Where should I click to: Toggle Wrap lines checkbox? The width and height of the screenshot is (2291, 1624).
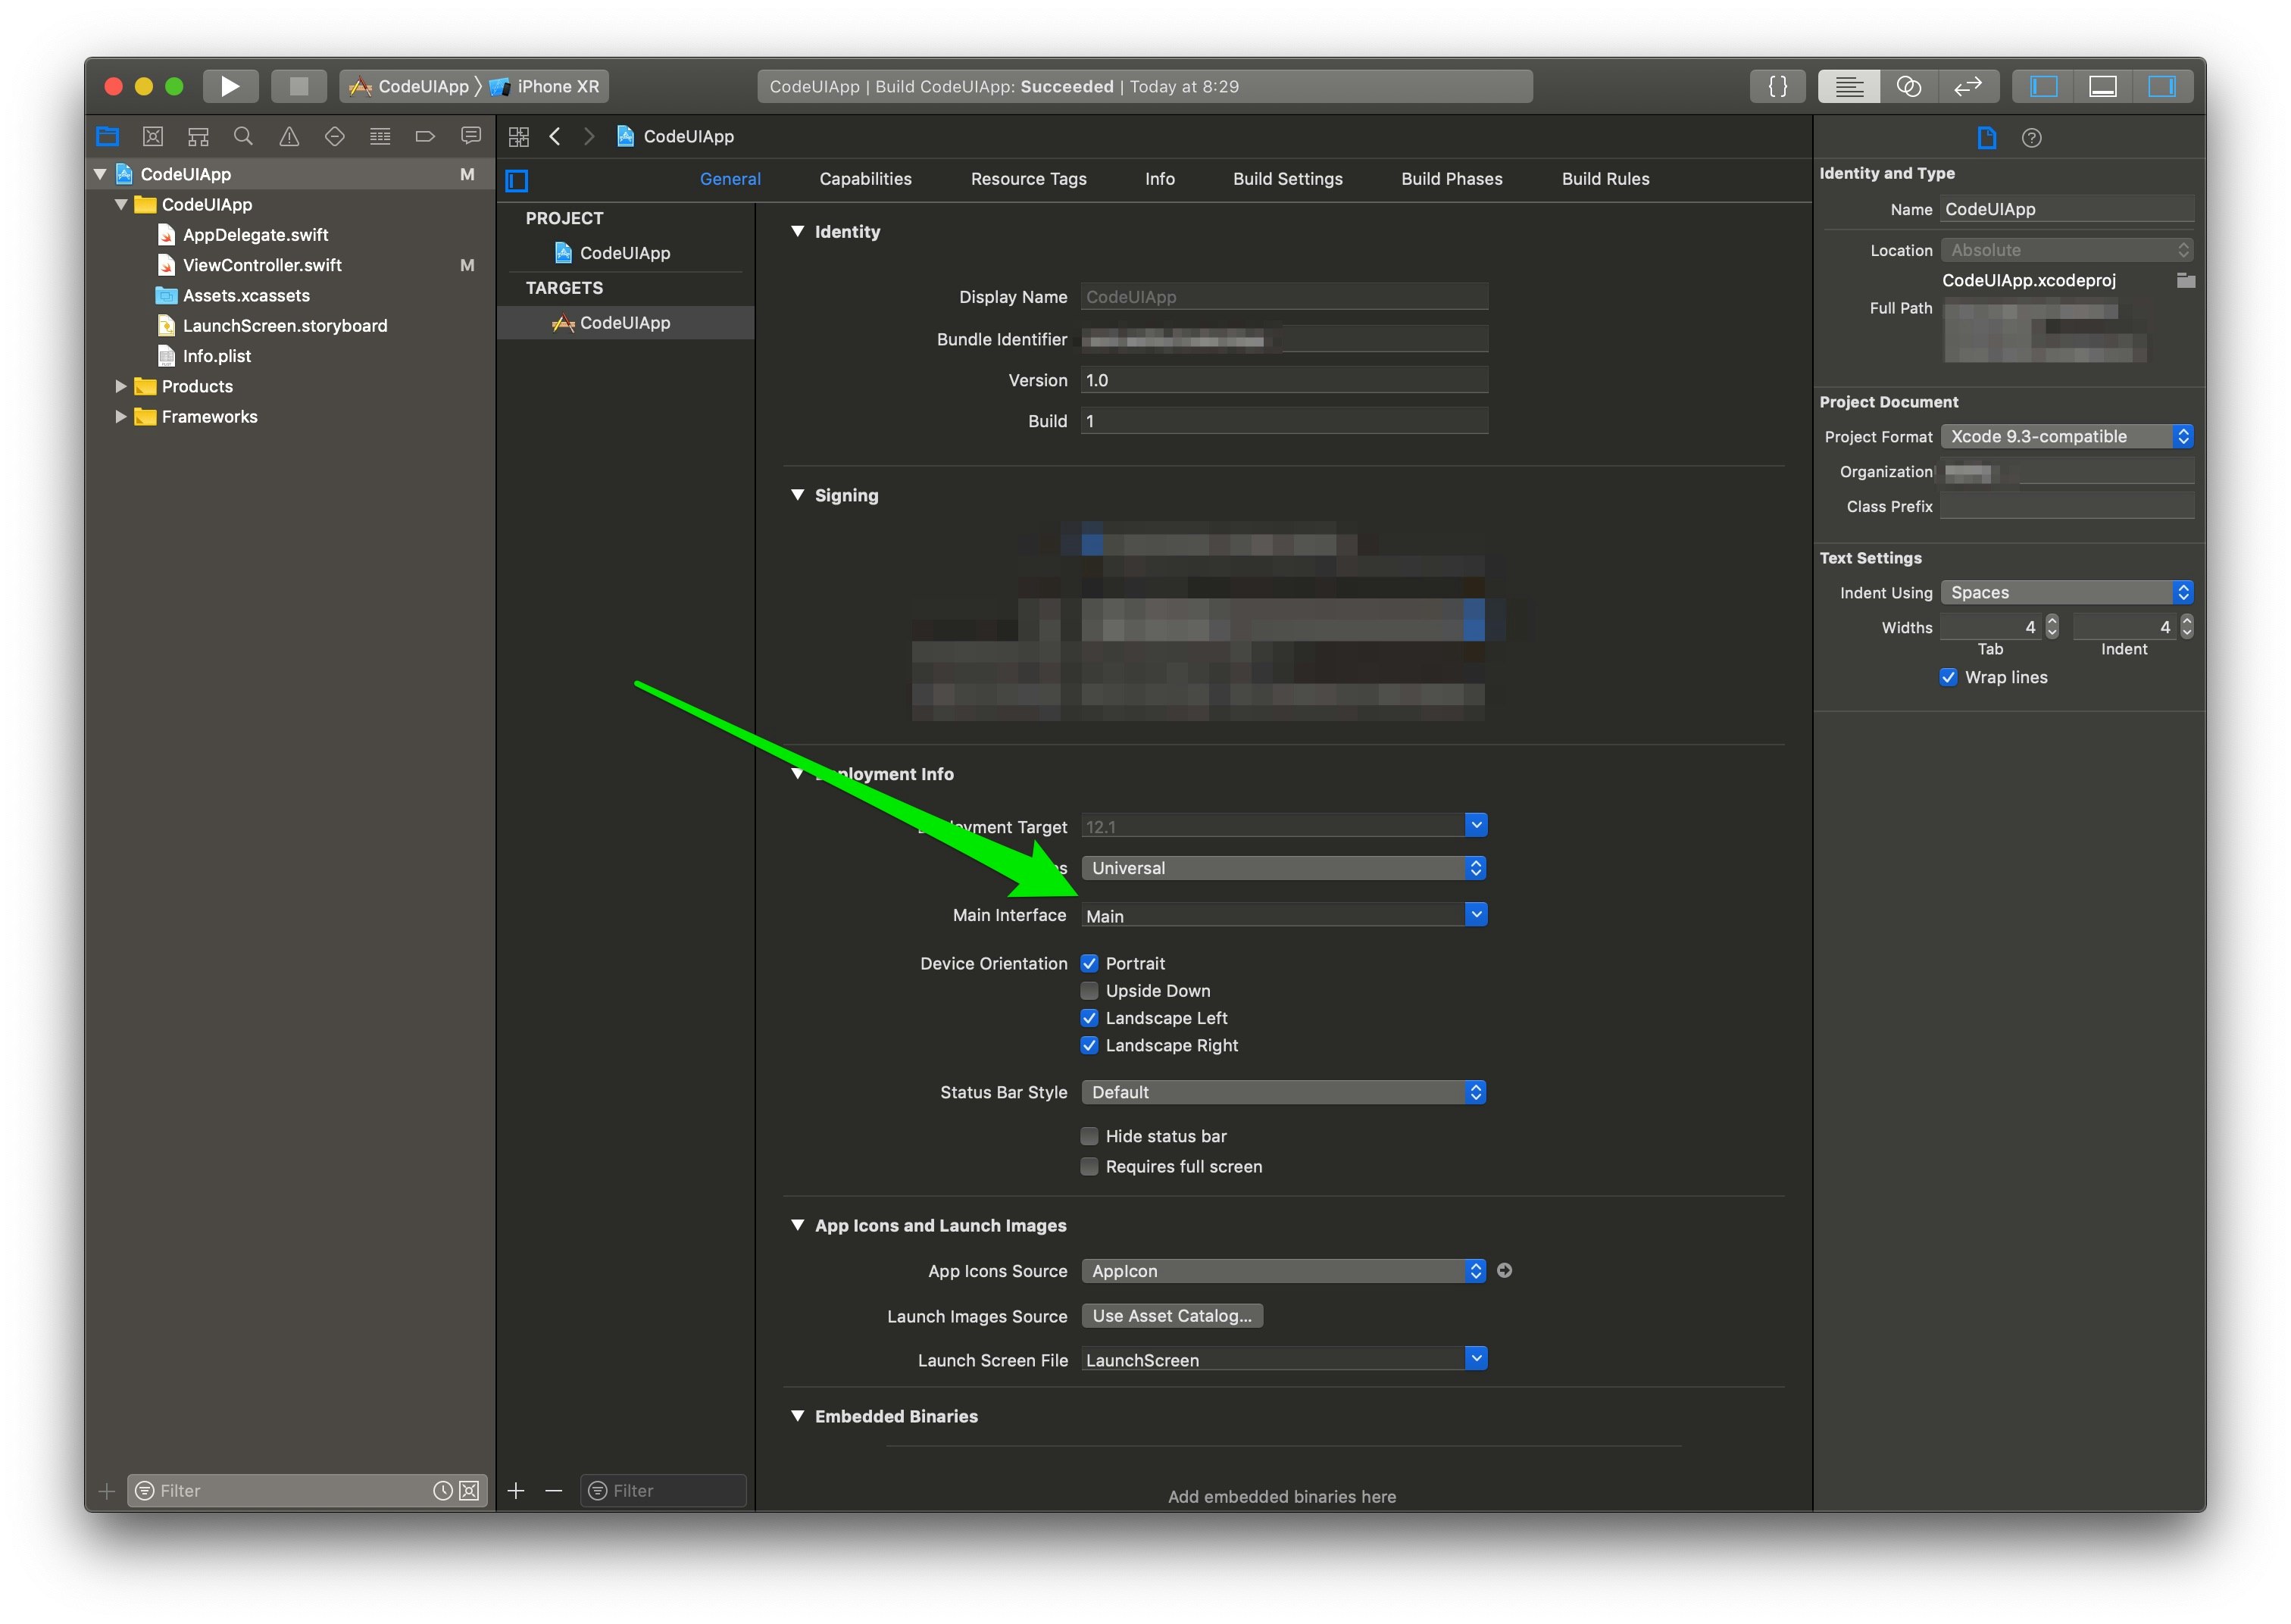tap(1948, 678)
